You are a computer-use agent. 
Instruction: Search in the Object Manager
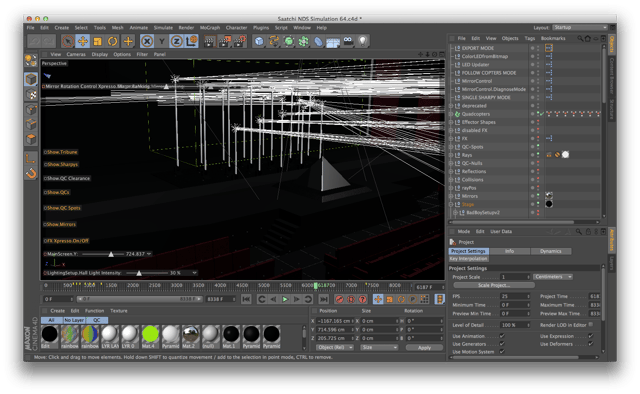click(x=580, y=38)
